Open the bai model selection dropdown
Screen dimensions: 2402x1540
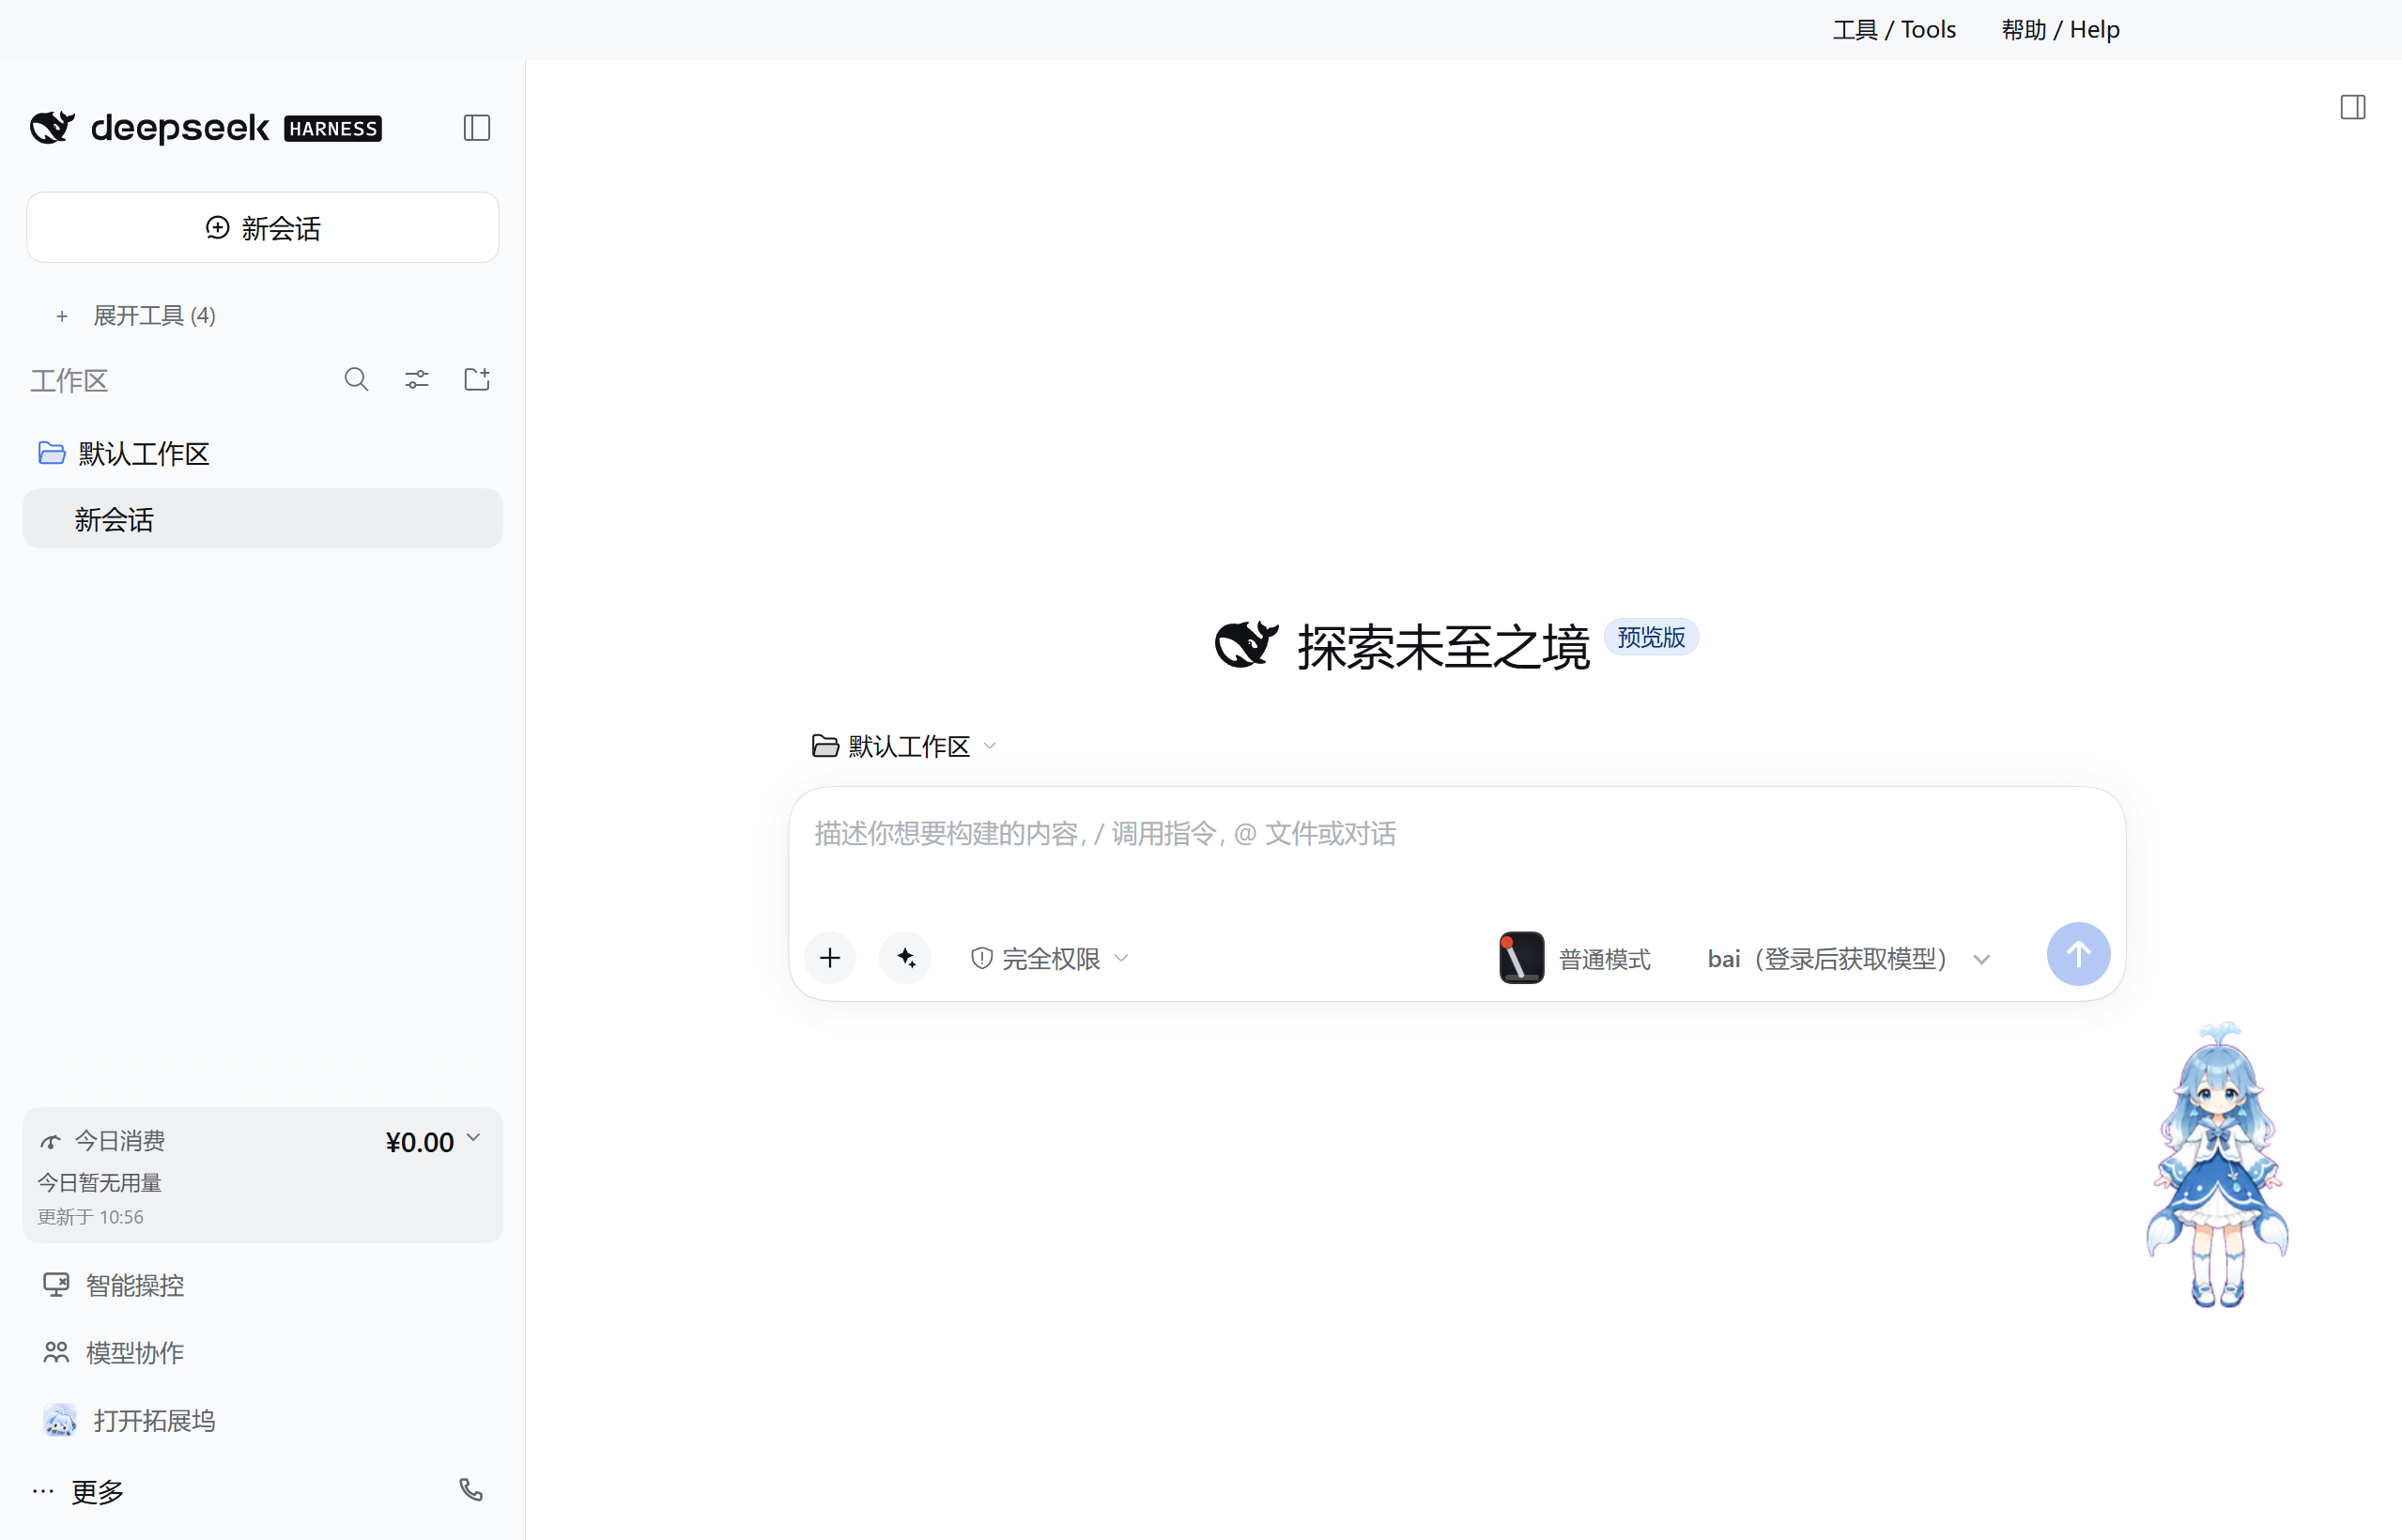point(1849,959)
